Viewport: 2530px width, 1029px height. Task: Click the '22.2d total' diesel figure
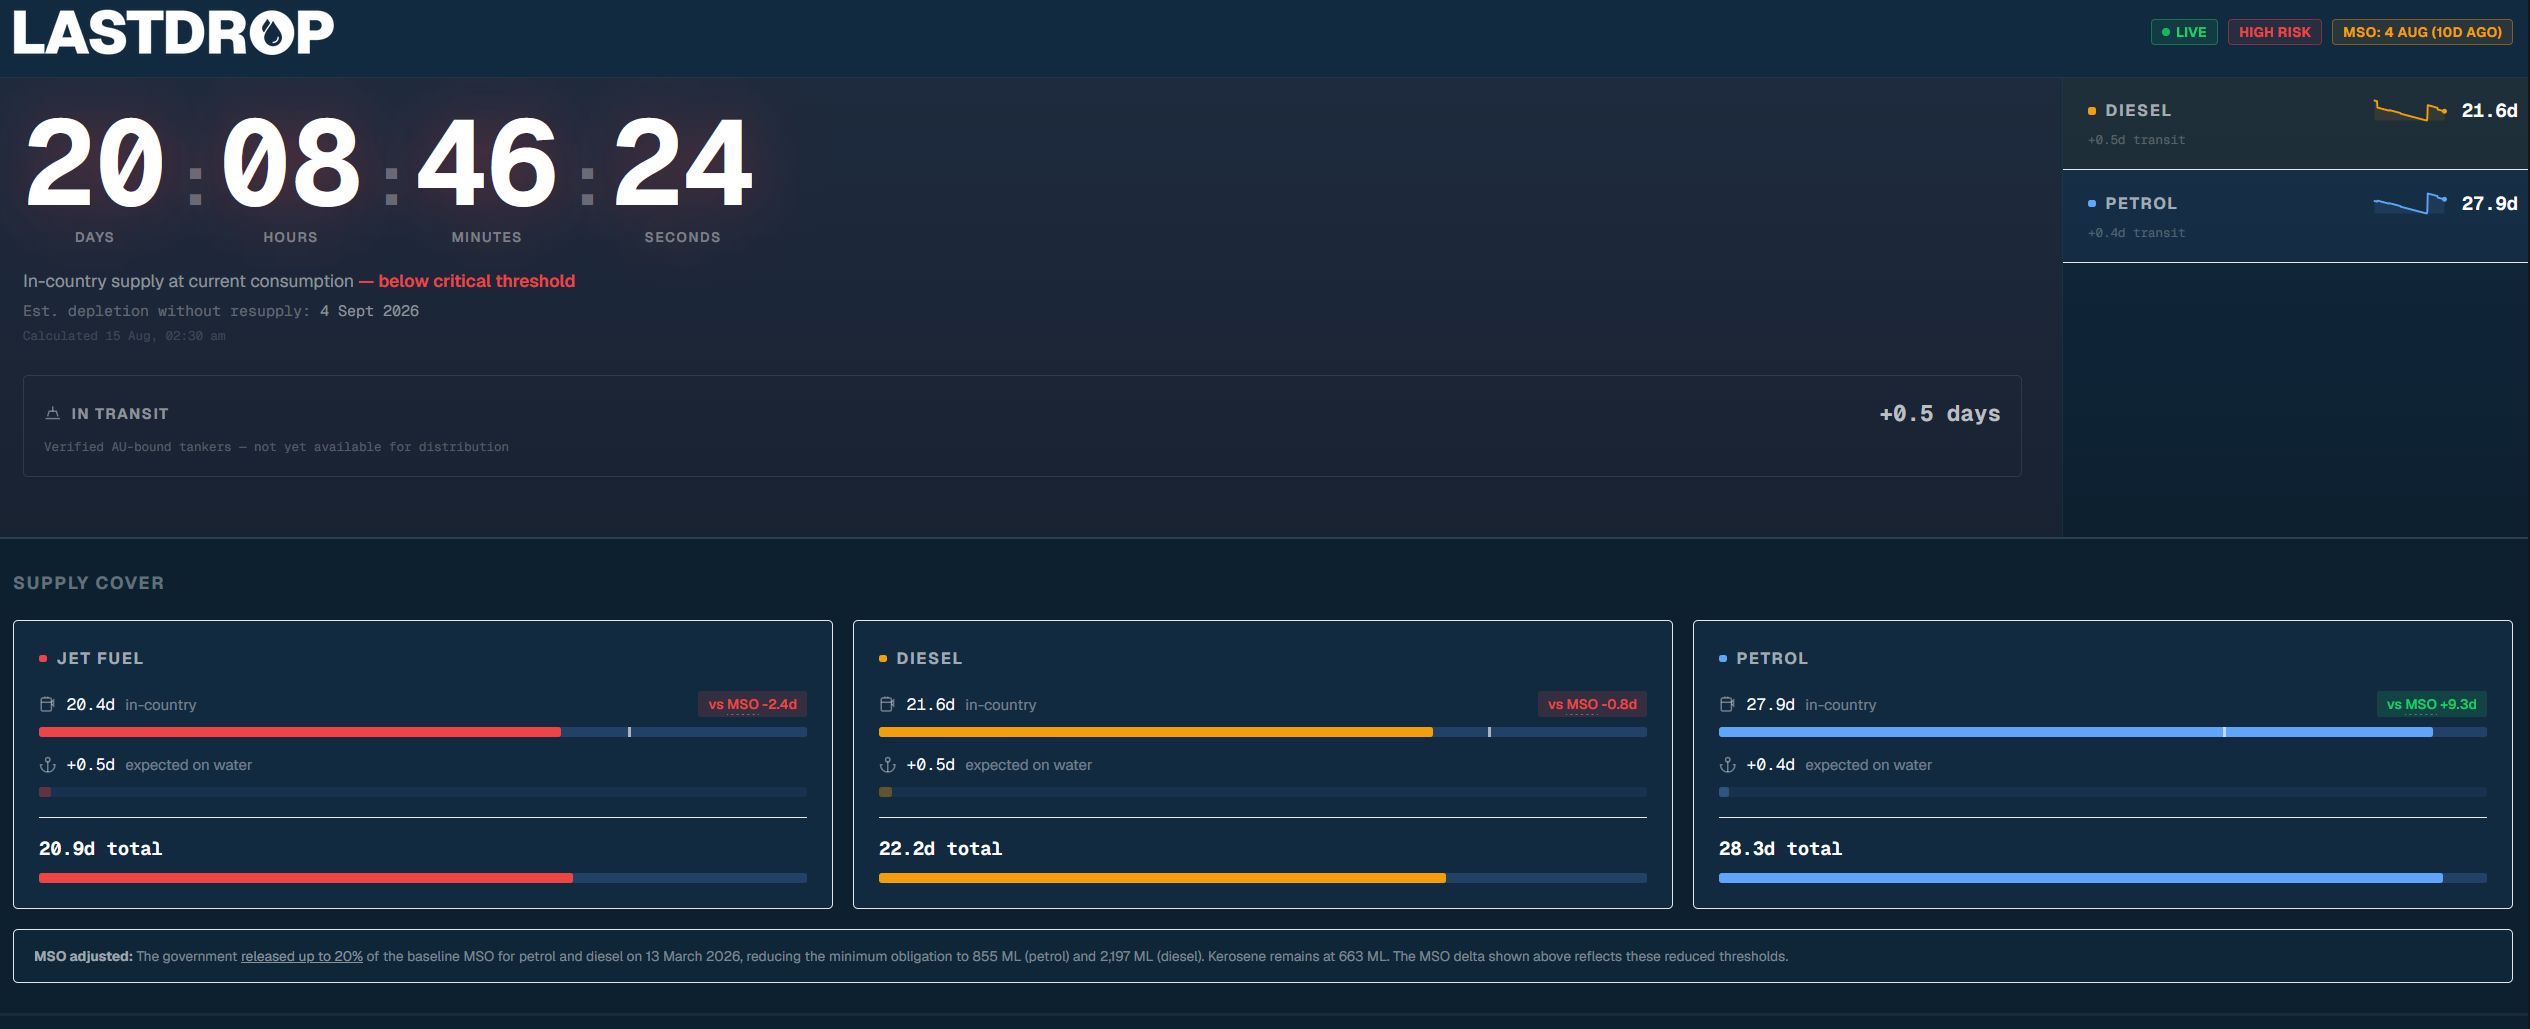tap(940, 849)
